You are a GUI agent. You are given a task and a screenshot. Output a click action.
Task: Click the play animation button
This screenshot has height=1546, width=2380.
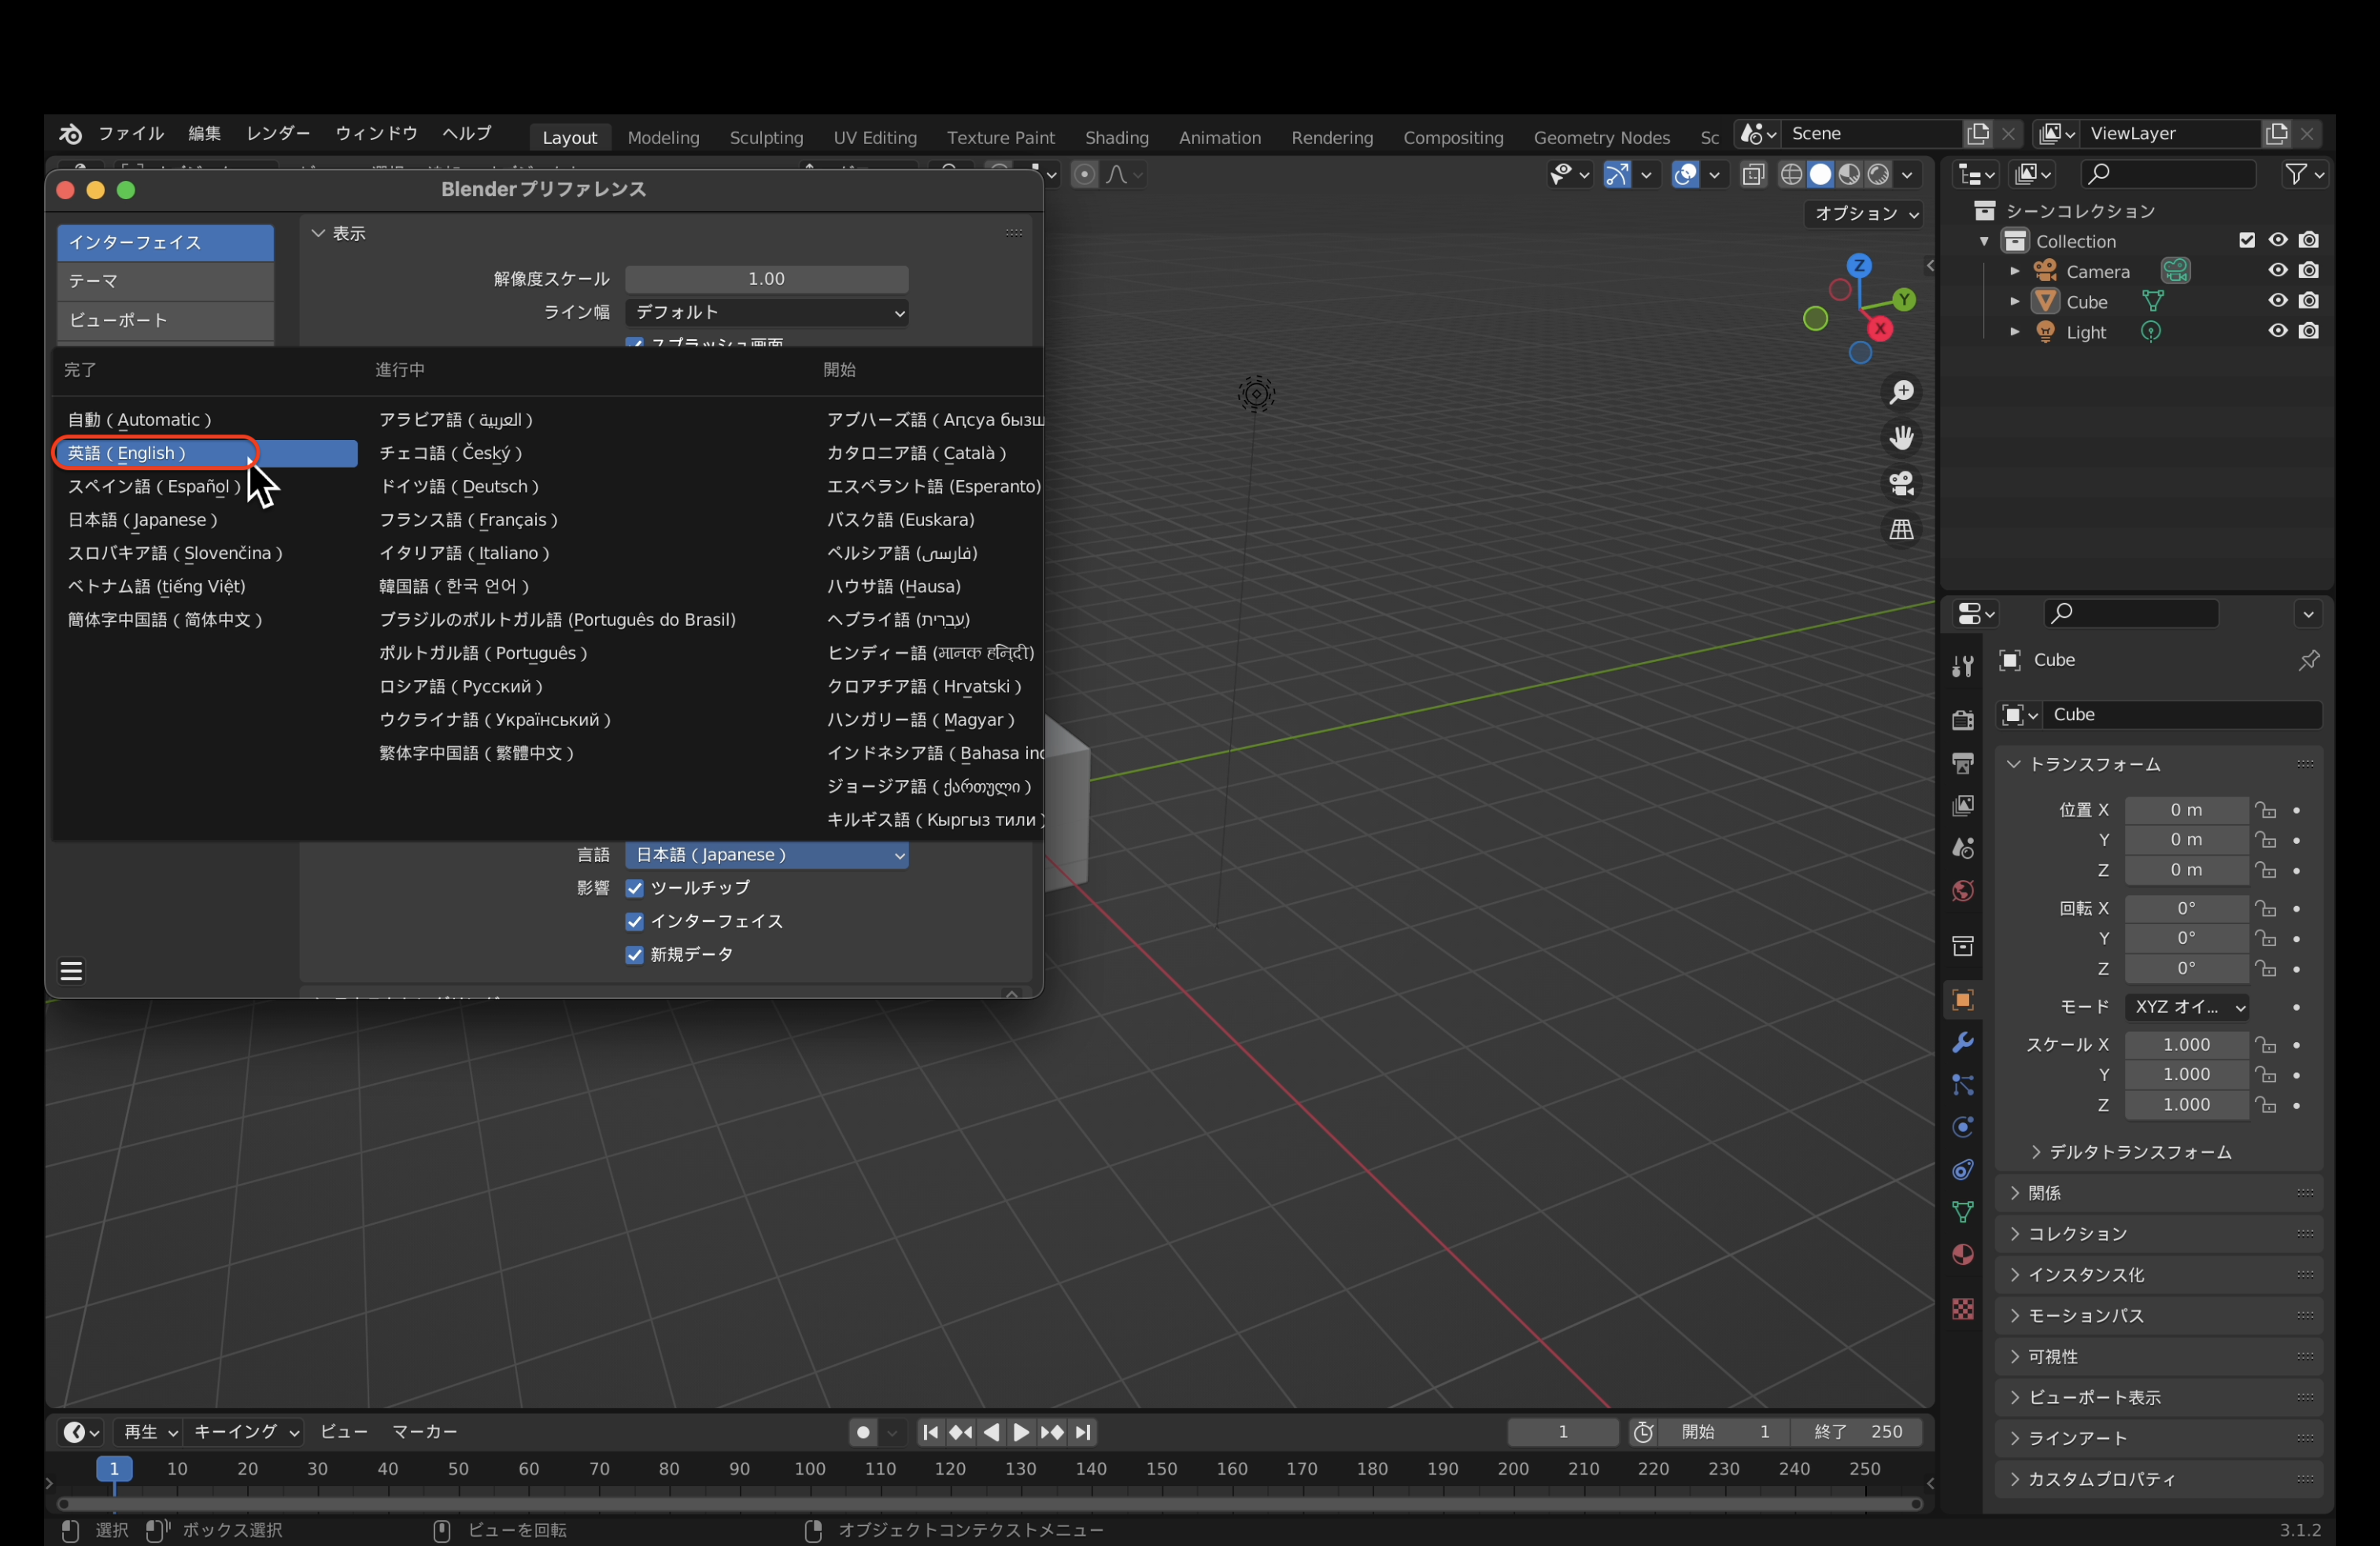(x=1021, y=1433)
